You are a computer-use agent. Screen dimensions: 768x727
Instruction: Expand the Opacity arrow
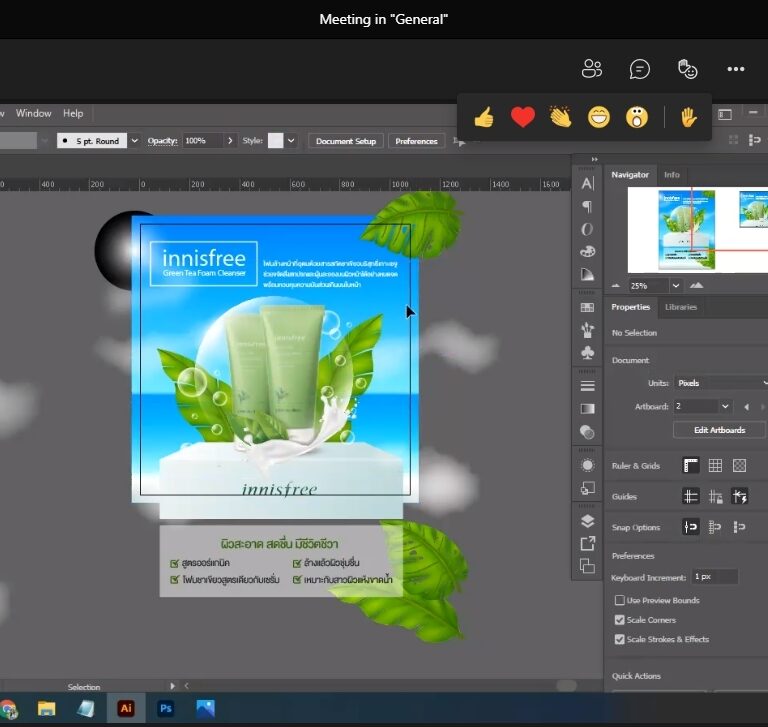coord(230,141)
